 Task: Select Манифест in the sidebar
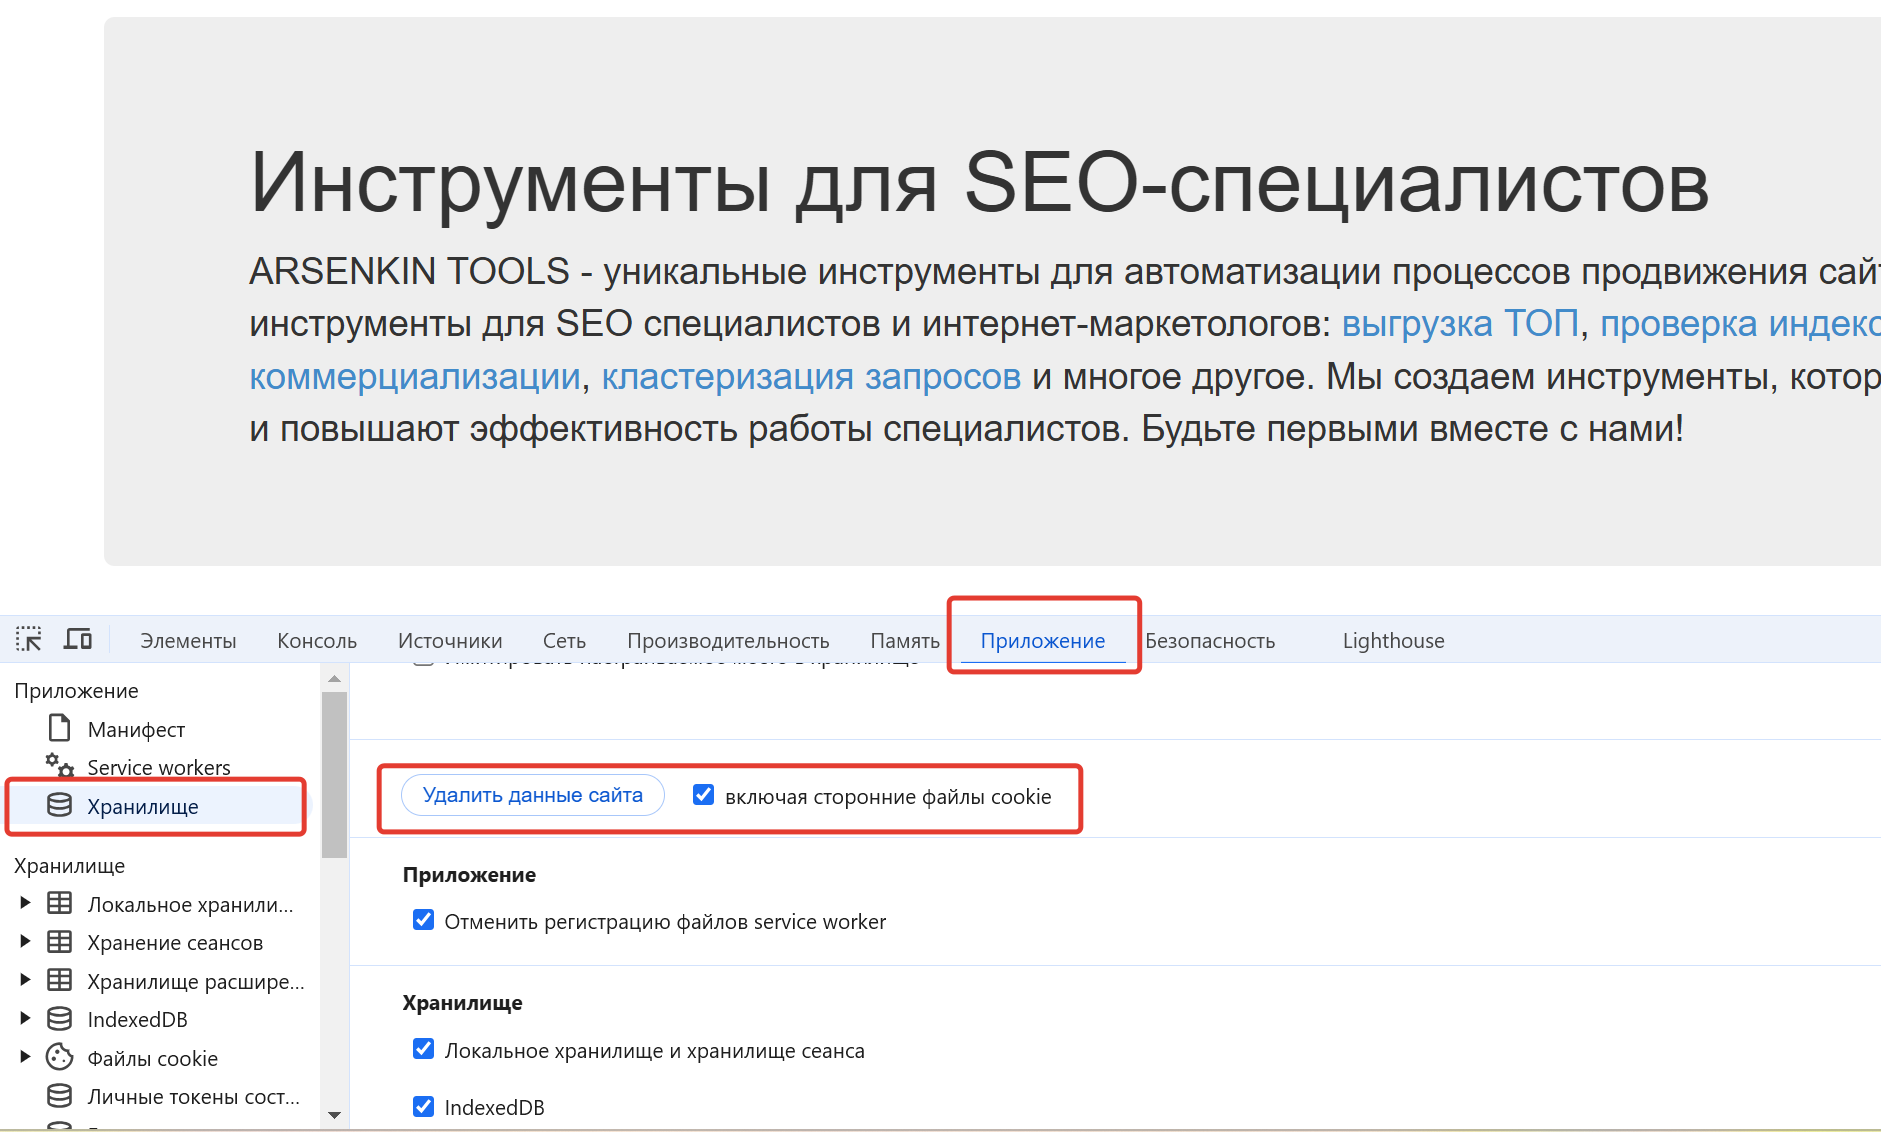(x=136, y=730)
